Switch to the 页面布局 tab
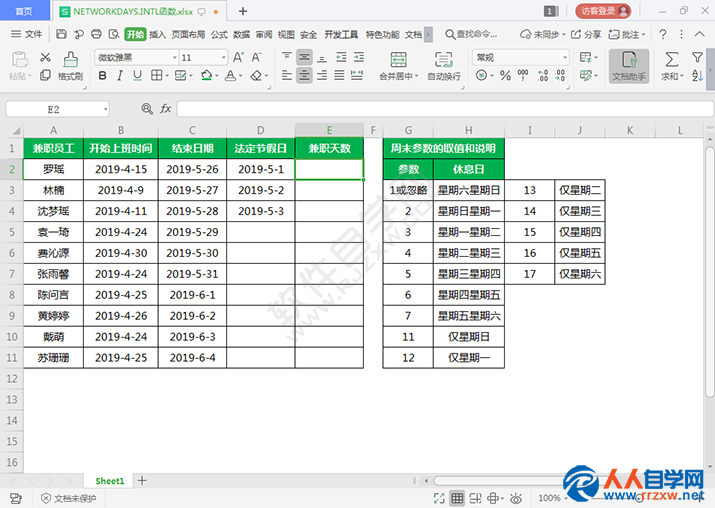This screenshot has width=715, height=508. [188, 34]
